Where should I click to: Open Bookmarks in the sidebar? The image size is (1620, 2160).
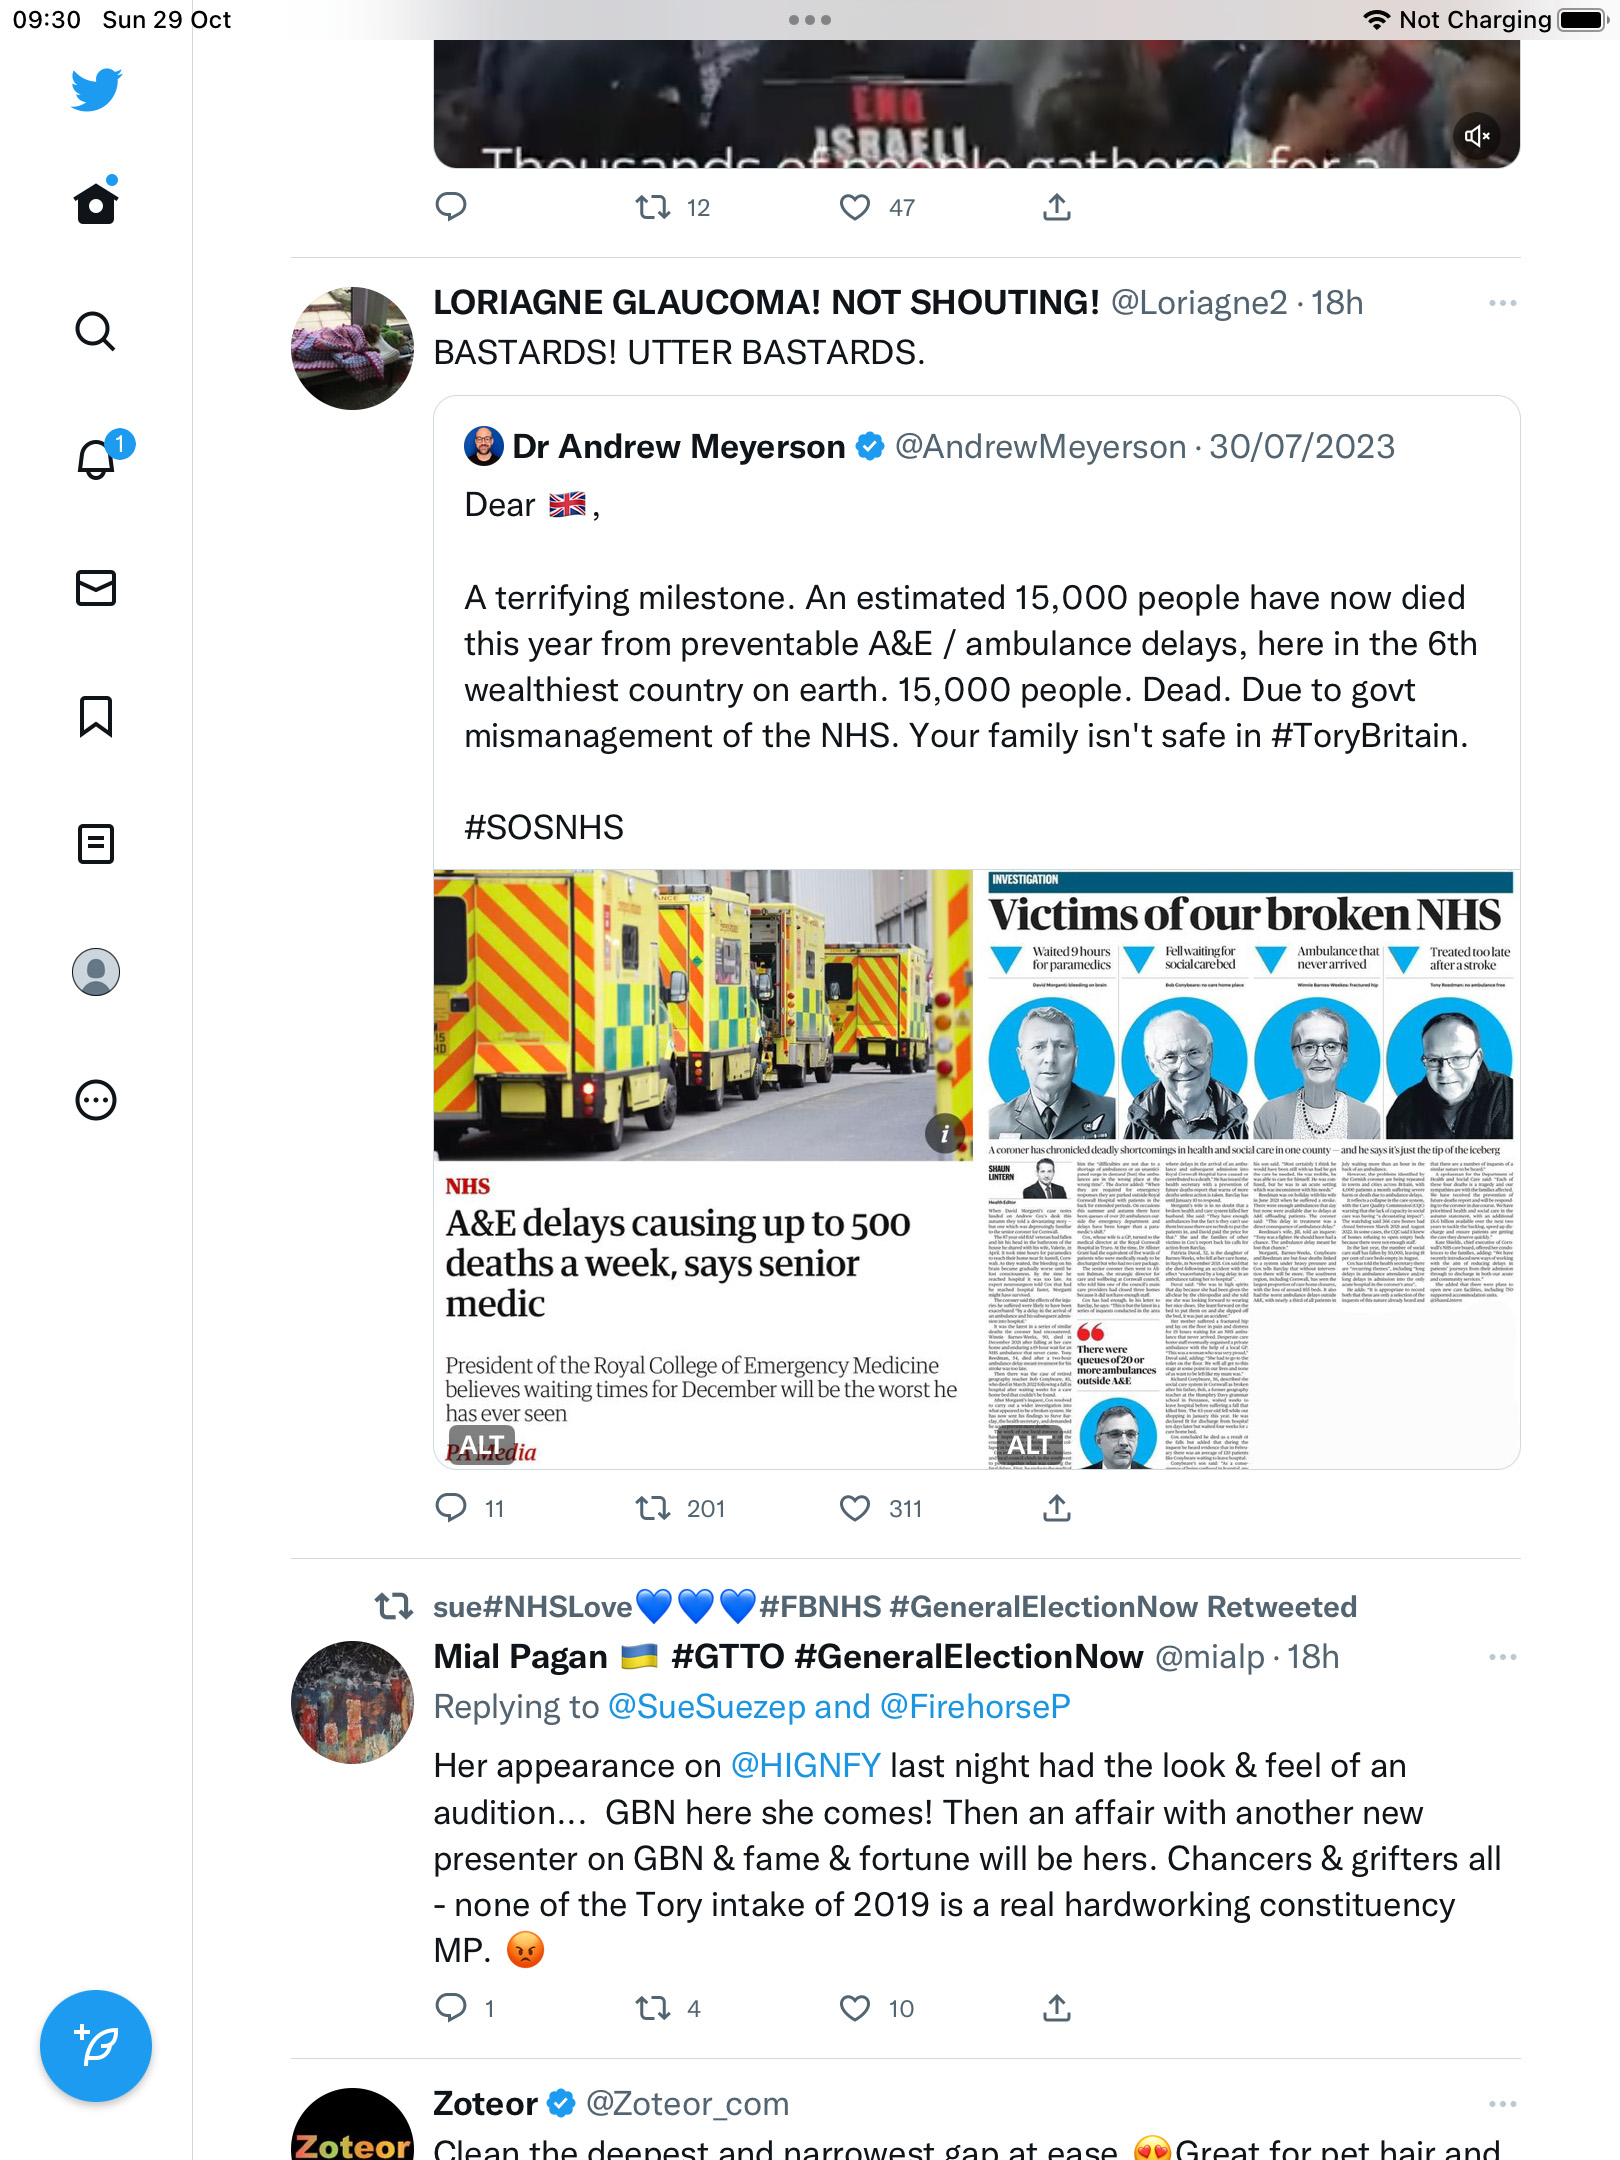click(x=96, y=716)
